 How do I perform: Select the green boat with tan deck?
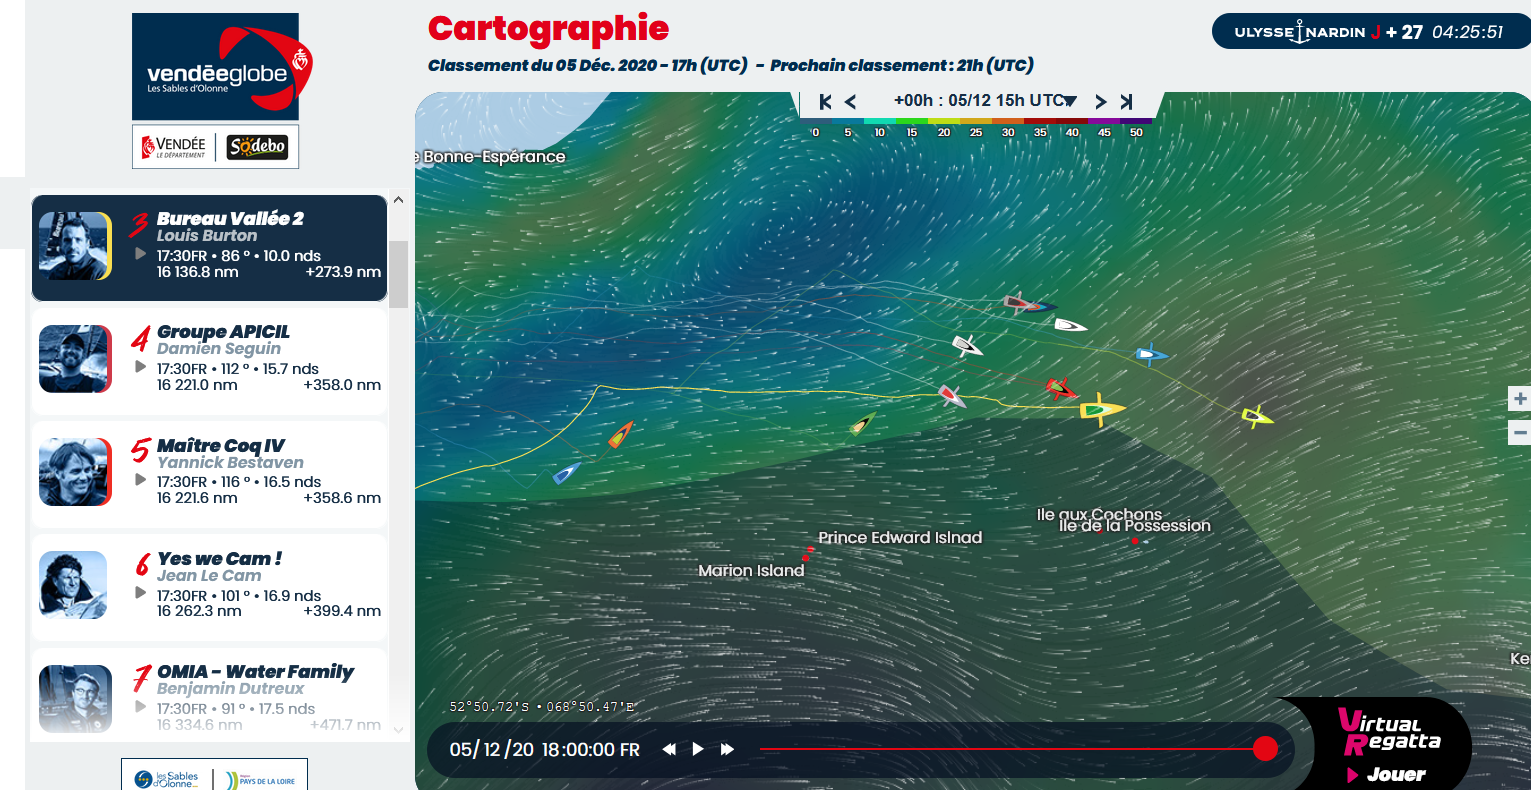(863, 424)
